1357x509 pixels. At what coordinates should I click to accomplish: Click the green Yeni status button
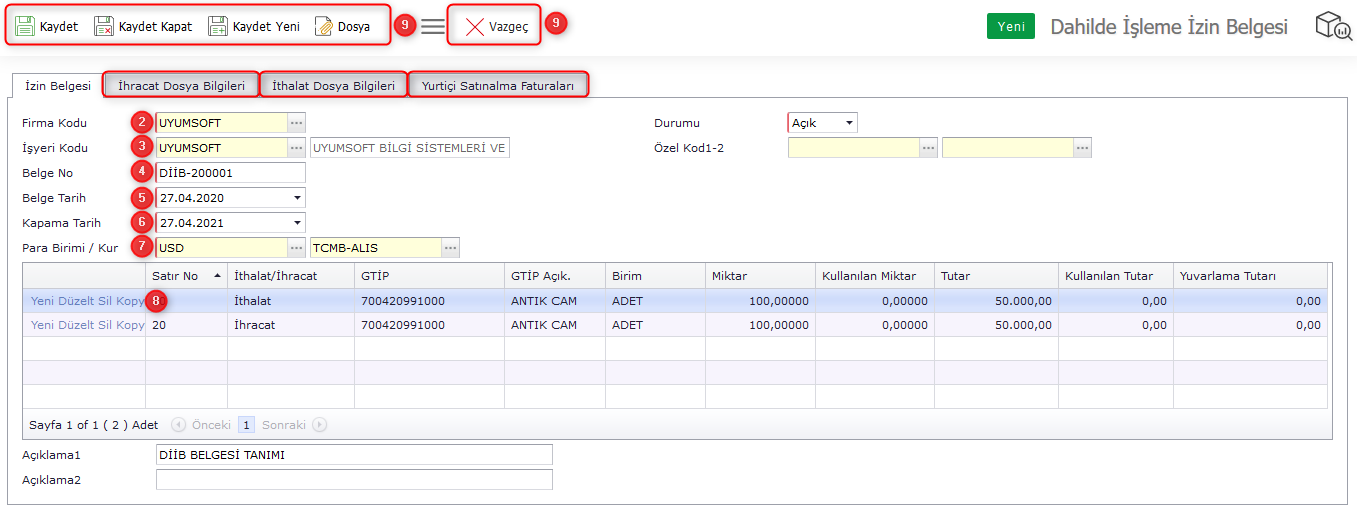tap(1010, 27)
